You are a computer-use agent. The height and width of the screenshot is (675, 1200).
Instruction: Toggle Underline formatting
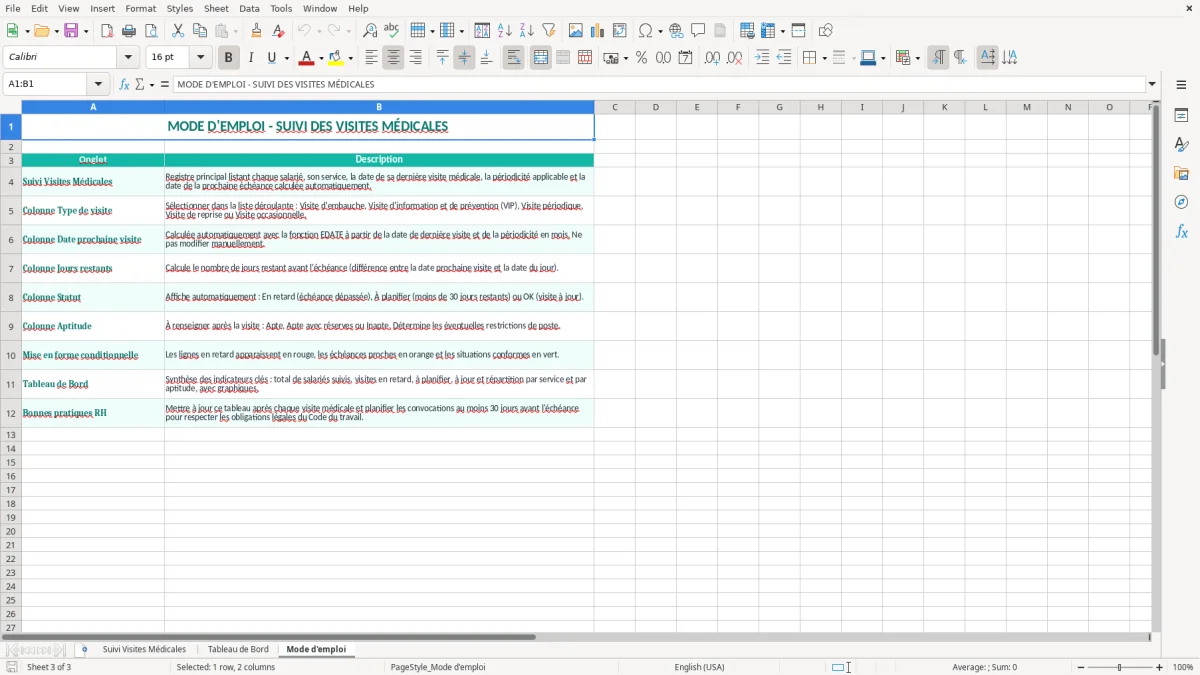(x=271, y=58)
